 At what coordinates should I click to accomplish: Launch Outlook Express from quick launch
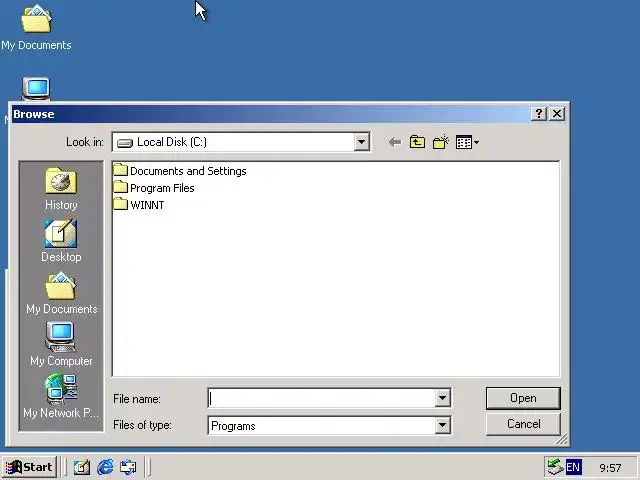[x=128, y=467]
